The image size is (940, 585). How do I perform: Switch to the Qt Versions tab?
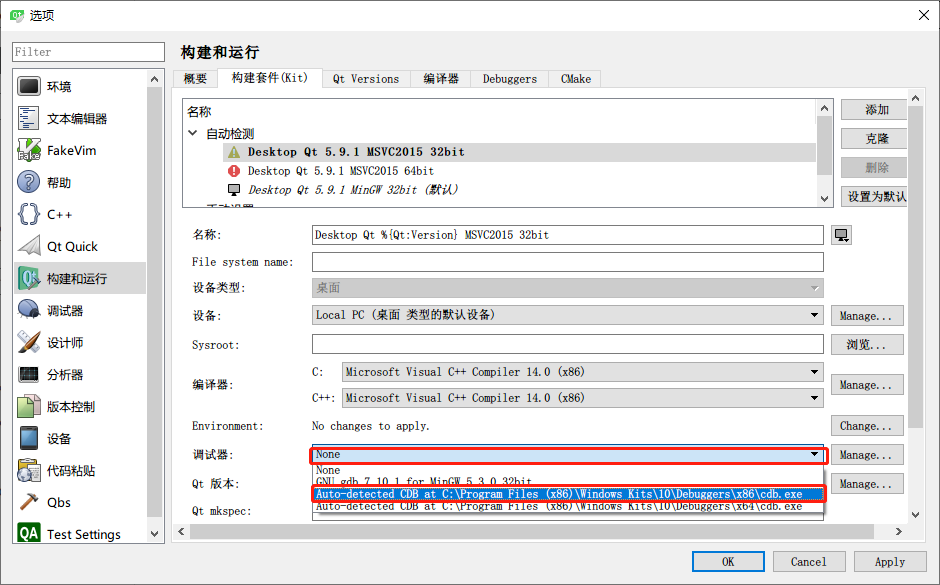[x=366, y=79]
